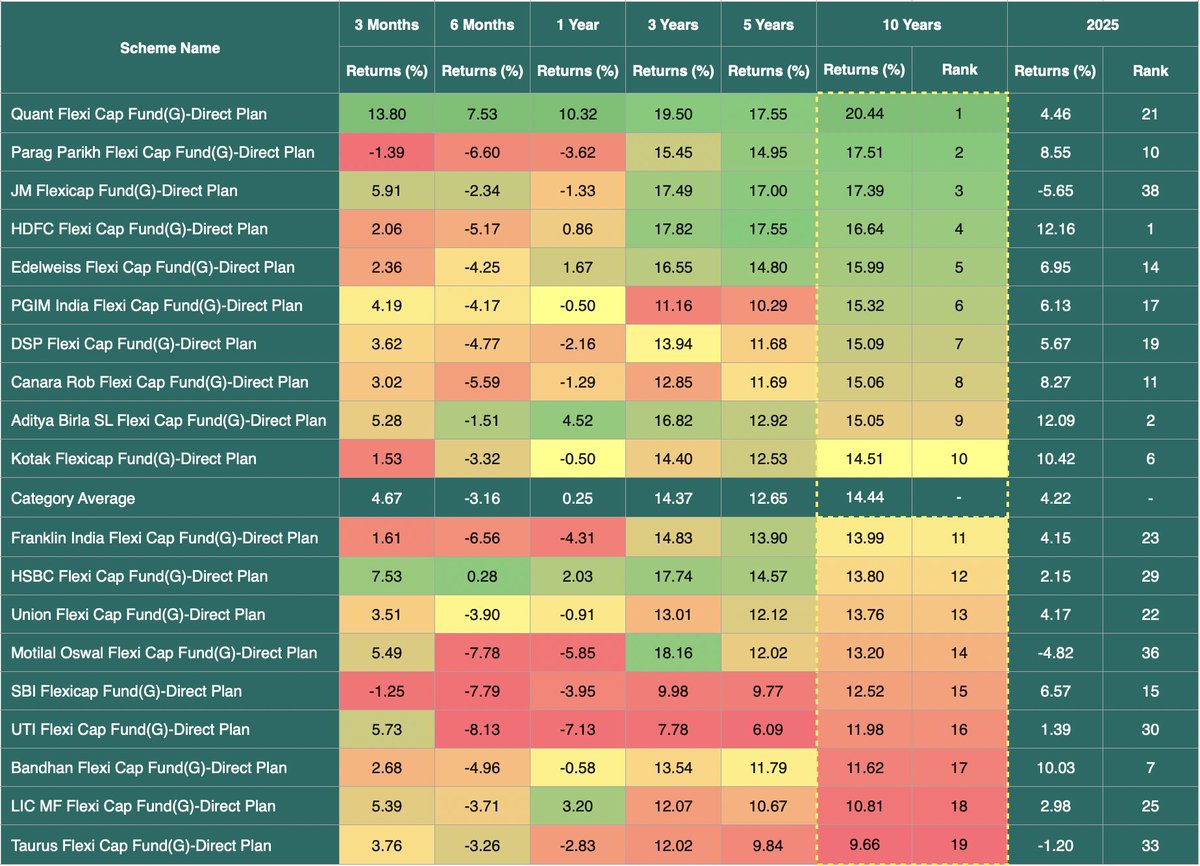Click "JM Flexicap Fund(G)-Direct Plan" scheme name
1200x866 pixels.
125,190
